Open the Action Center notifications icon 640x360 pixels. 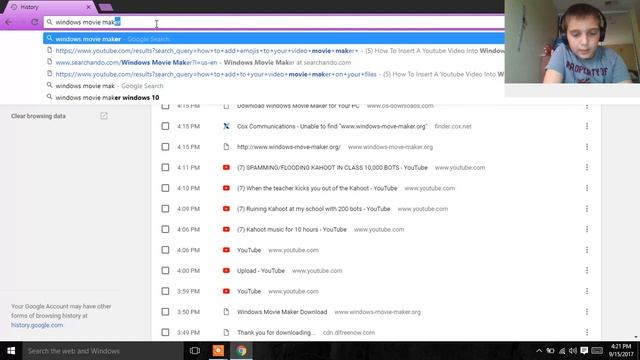click(x=584, y=351)
